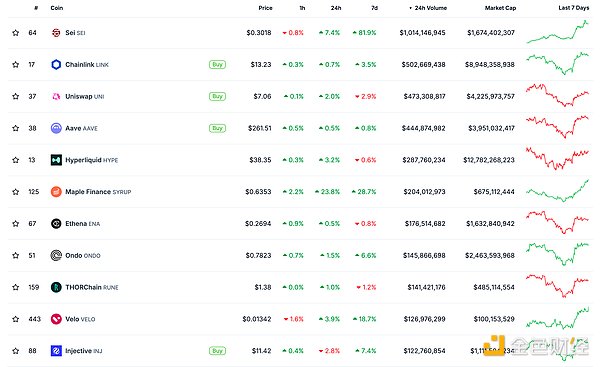Viewport: 600px width, 367px height.
Task: Star Hyperliquid as a favorite
Action: [15, 160]
